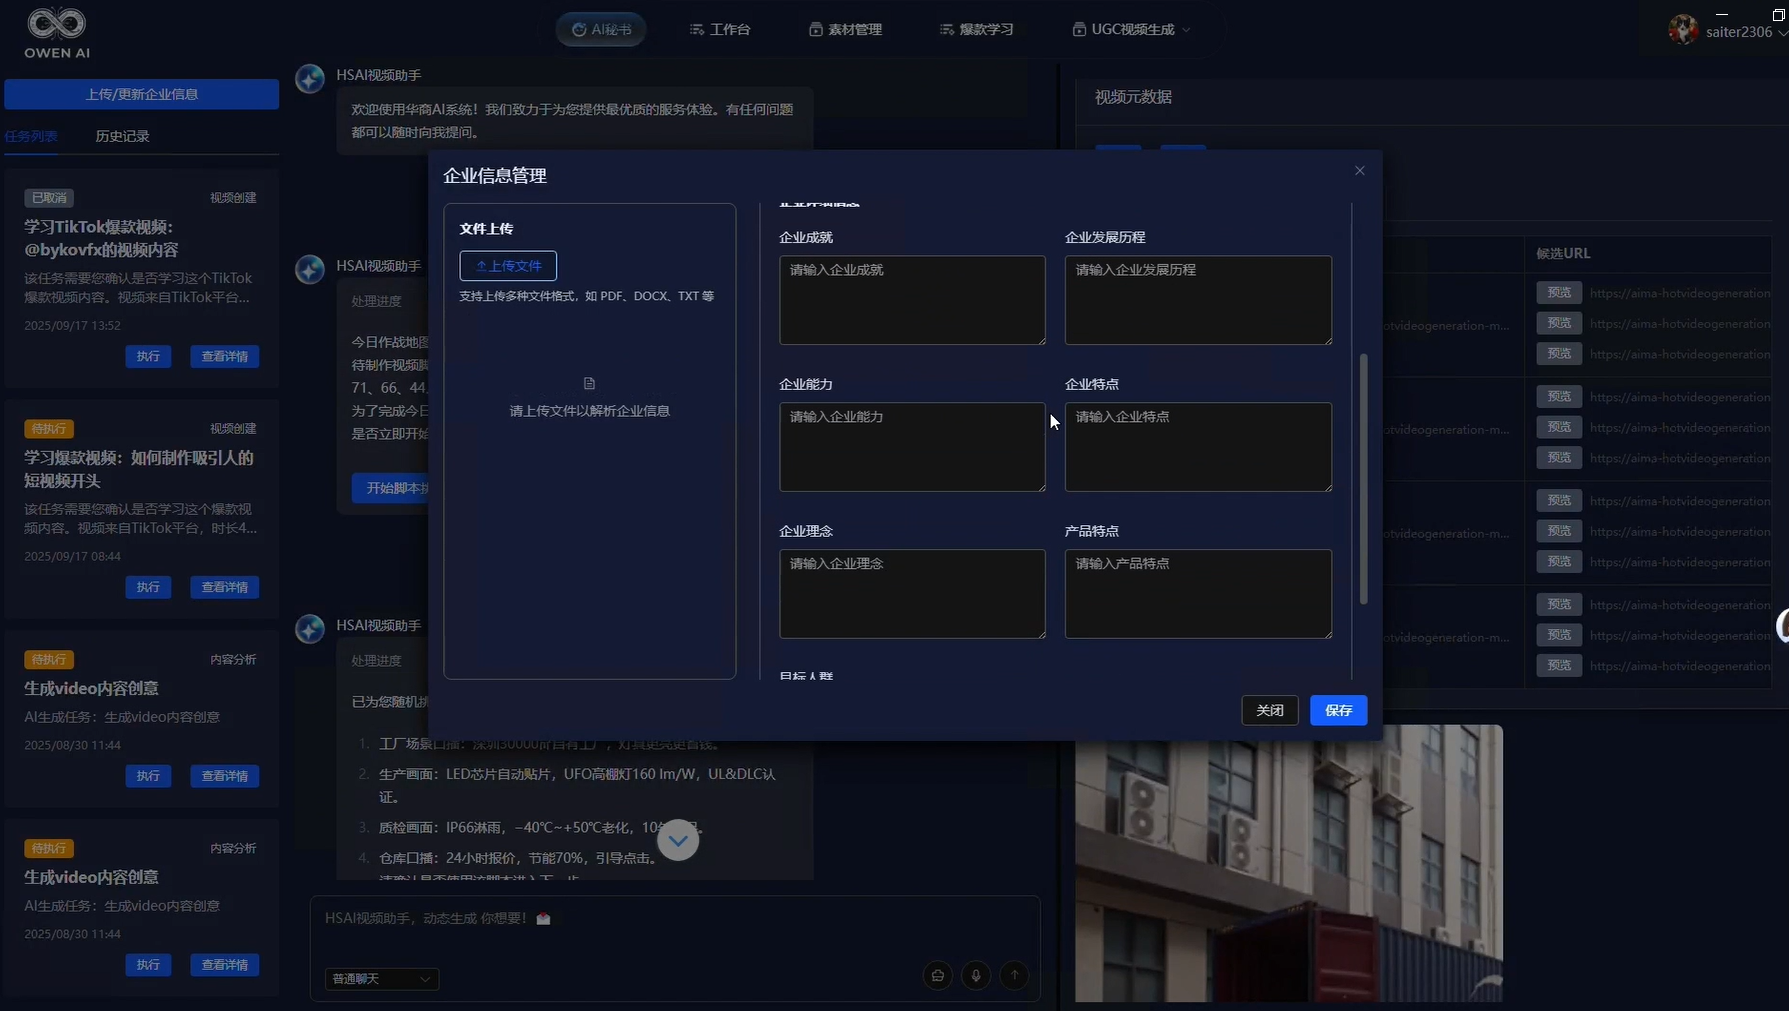Click the toolbox icon beside the microphone
This screenshot has width=1789, height=1011.
click(x=937, y=975)
